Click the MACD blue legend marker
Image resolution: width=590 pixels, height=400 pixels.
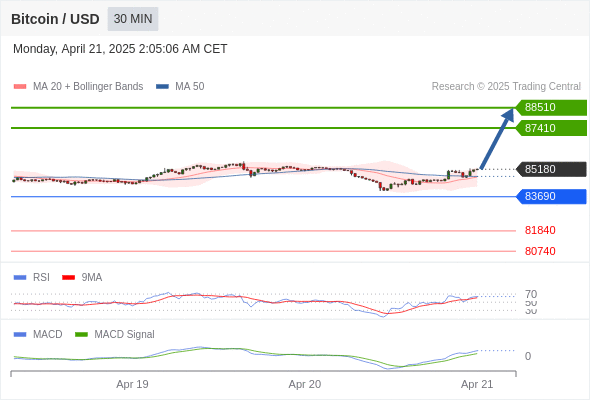pyautogui.click(x=20, y=334)
